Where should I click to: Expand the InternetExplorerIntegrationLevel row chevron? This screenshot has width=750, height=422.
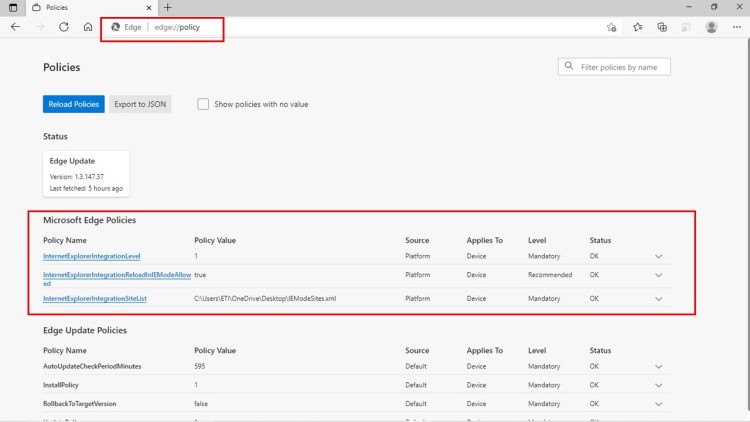click(x=658, y=257)
